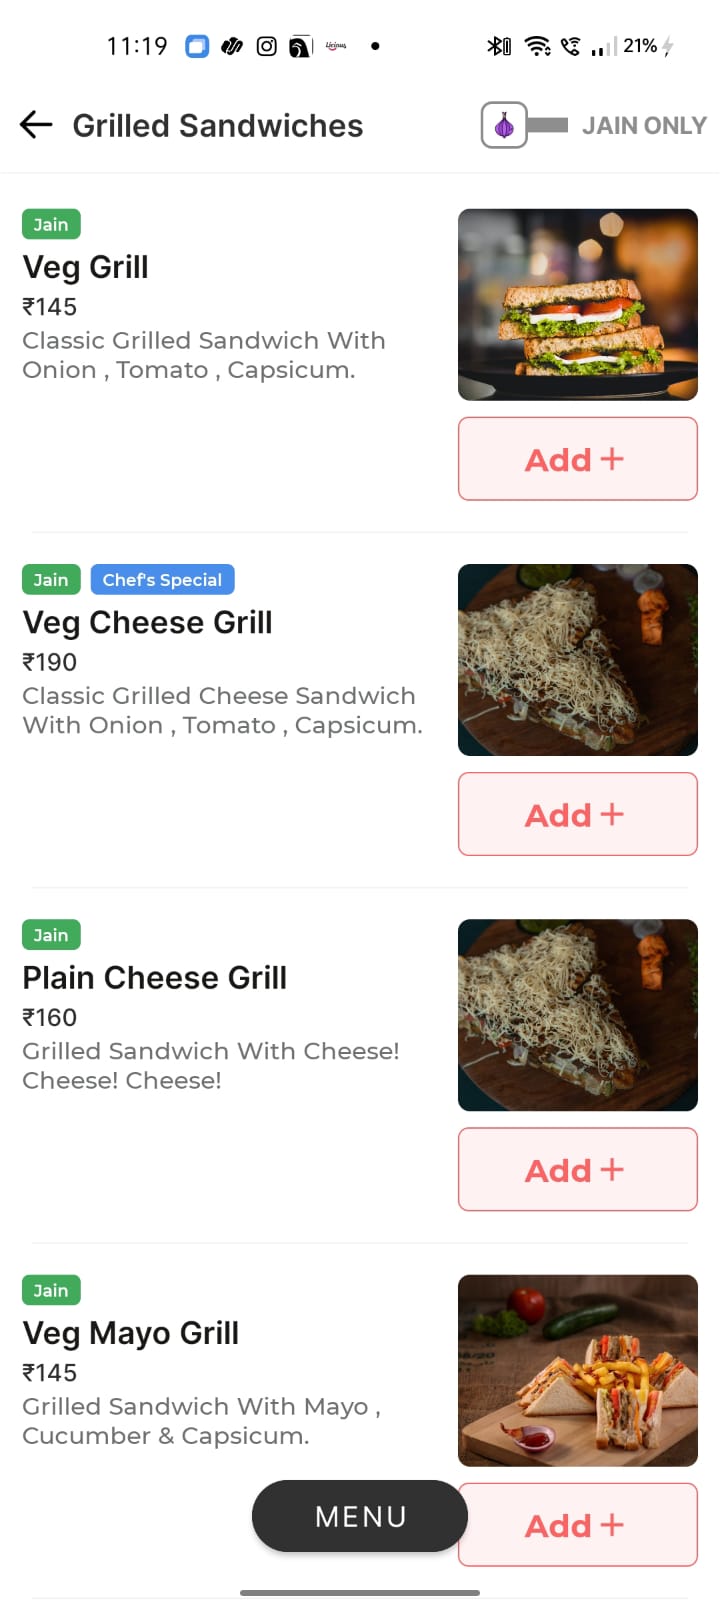Go back using the arrow icon
720x1600 pixels.
click(36, 125)
